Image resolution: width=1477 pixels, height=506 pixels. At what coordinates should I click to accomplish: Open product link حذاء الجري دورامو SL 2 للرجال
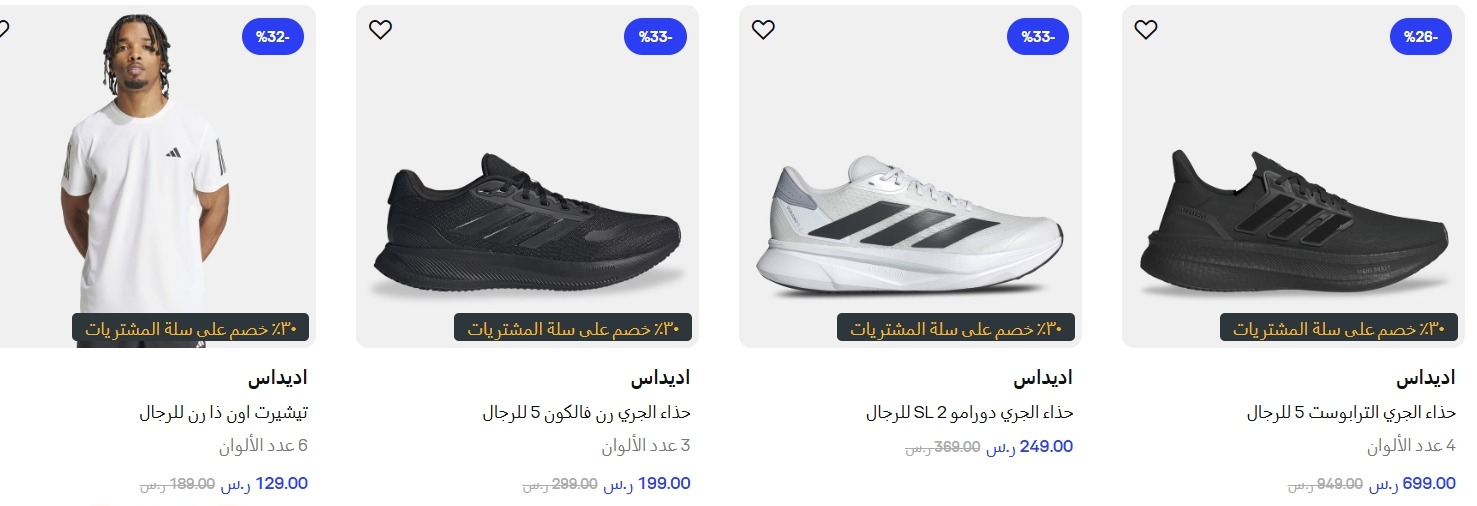coord(969,412)
